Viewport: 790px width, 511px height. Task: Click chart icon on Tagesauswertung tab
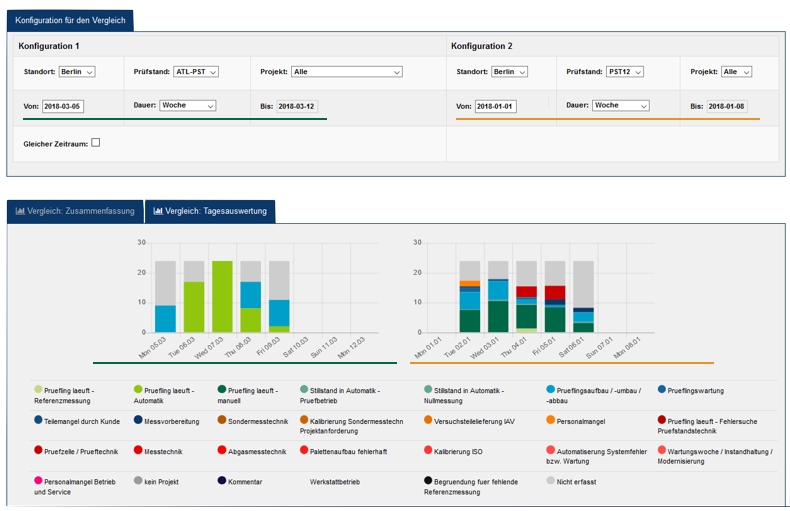click(158, 211)
